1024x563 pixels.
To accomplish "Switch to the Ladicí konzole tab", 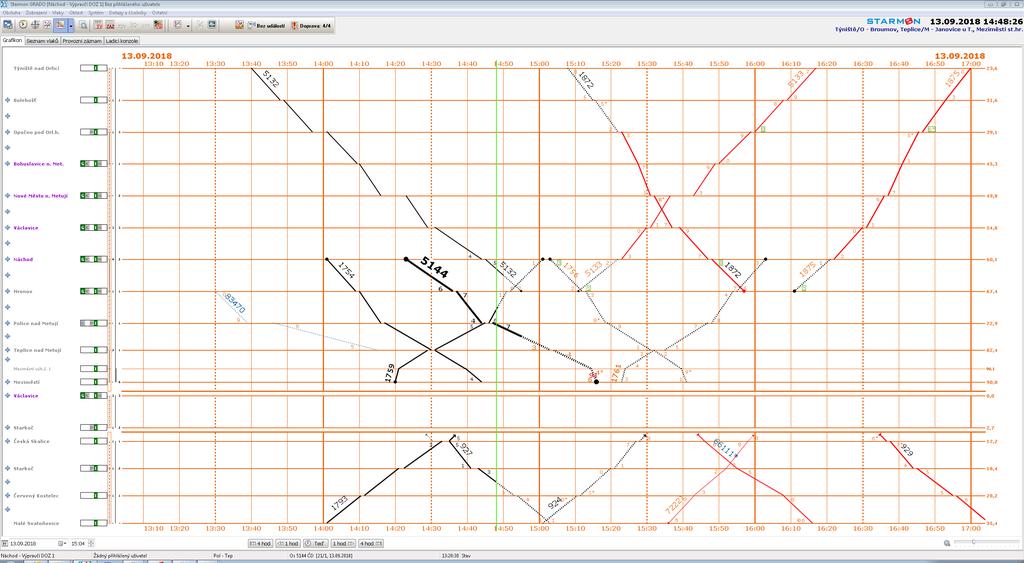I will [x=121, y=40].
